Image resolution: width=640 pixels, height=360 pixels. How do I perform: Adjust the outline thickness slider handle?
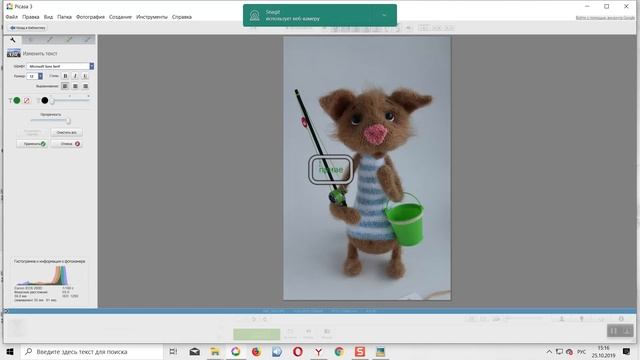pyautogui.click(x=52, y=101)
